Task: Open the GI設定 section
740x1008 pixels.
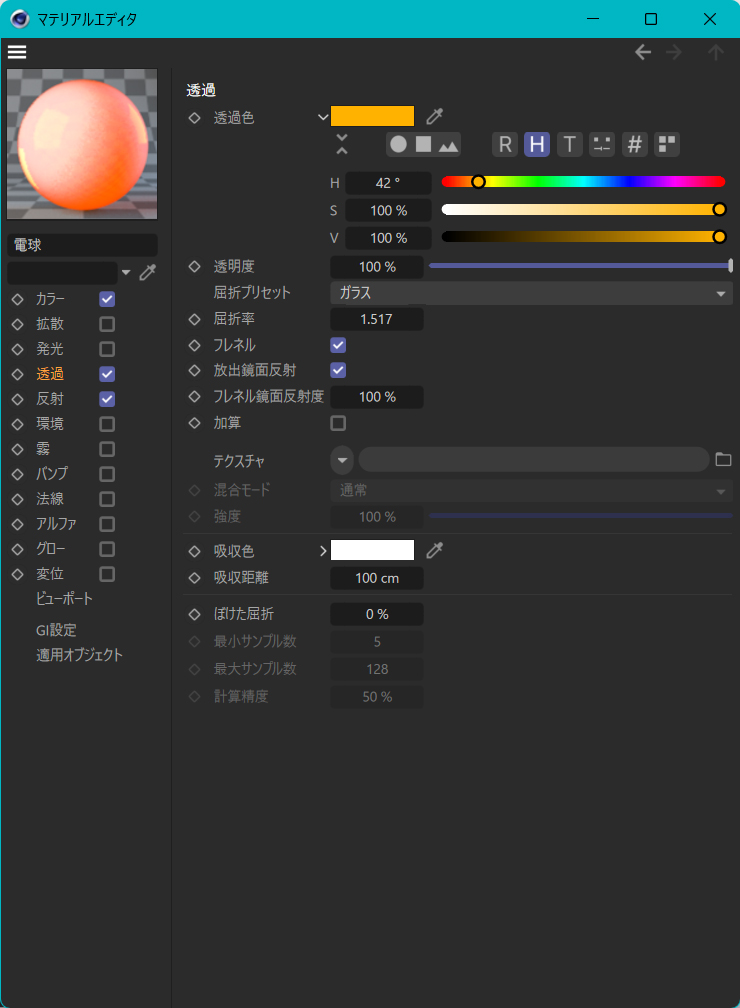Action: click(56, 630)
